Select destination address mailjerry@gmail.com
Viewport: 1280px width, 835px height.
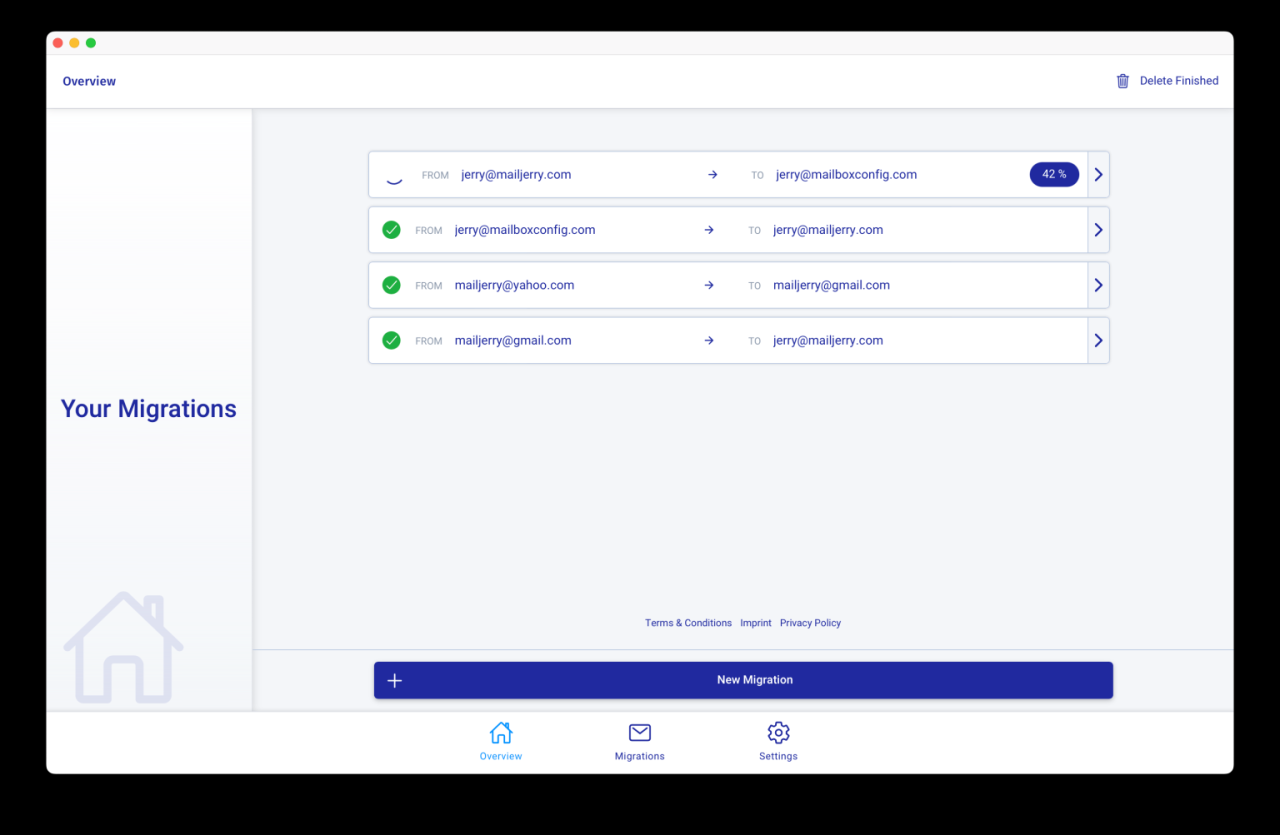831,285
